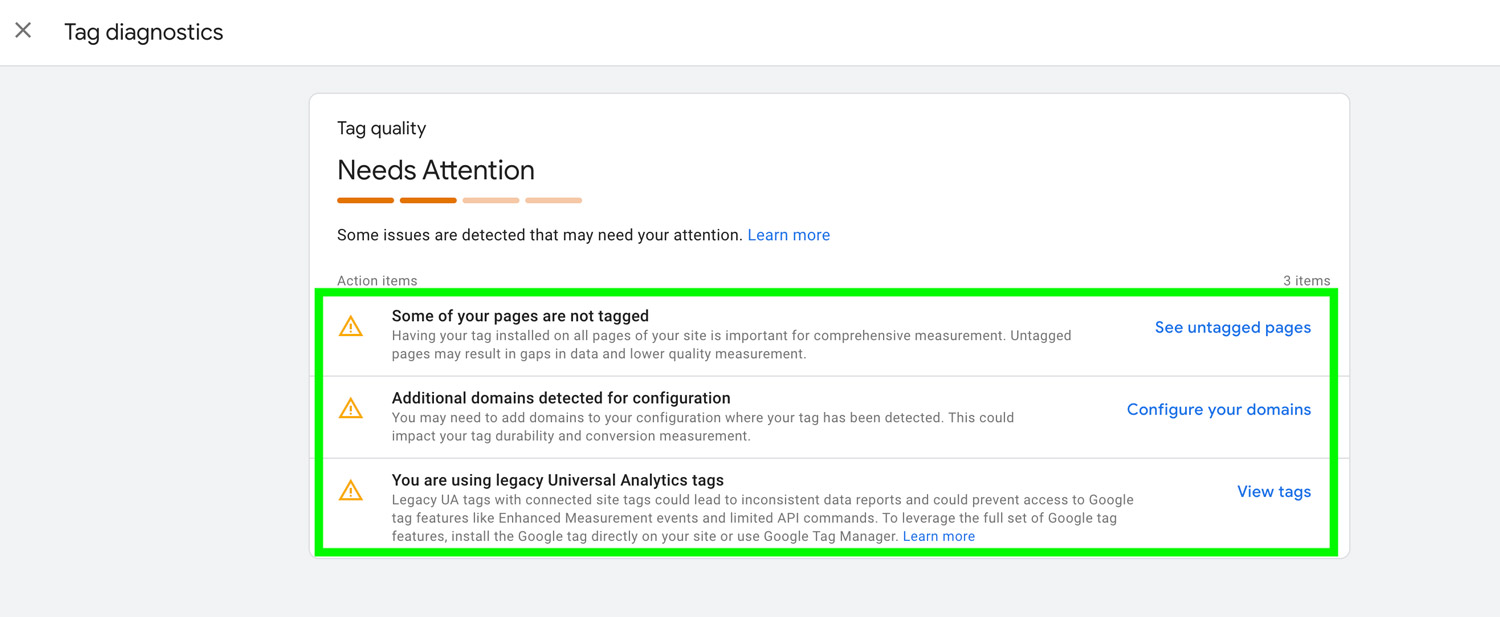Image resolution: width=1500 pixels, height=617 pixels.
Task: Click first dark orange tag quality bar segment
Action: point(365,200)
